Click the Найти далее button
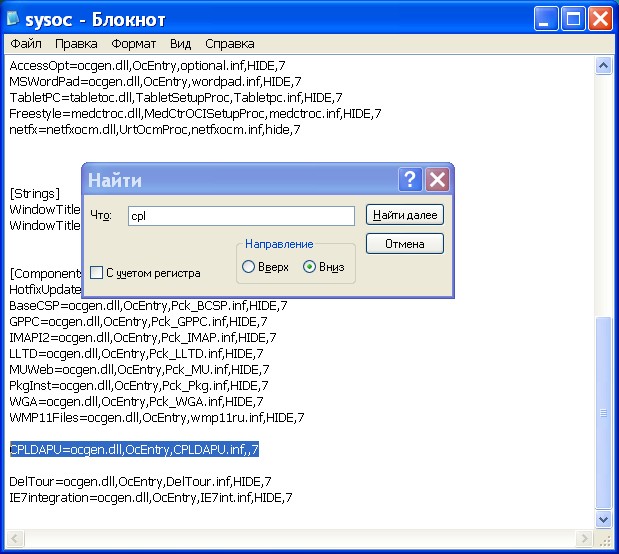Viewport: 619px width, 554px height. pos(405,215)
